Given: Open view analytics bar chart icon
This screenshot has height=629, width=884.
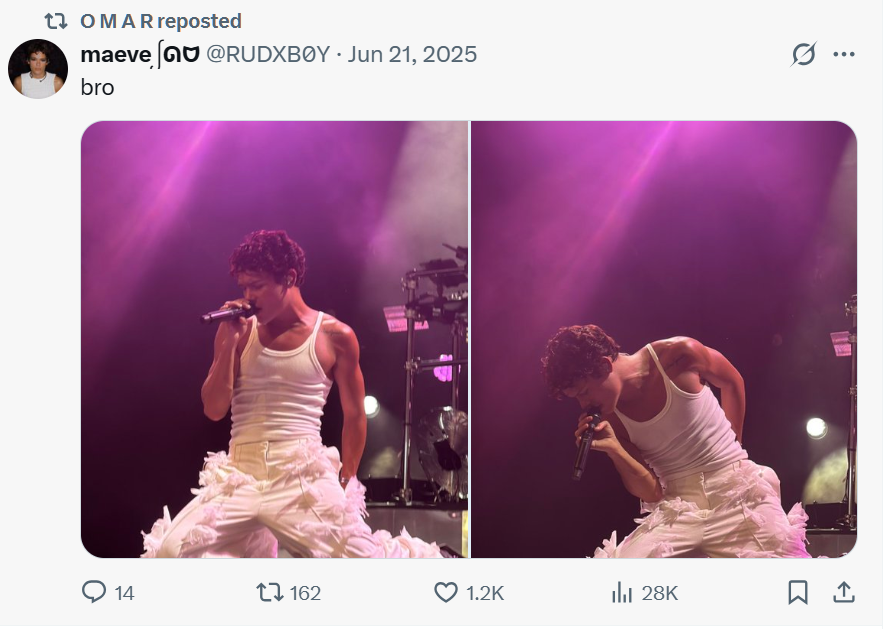Looking at the screenshot, I should click(x=622, y=593).
